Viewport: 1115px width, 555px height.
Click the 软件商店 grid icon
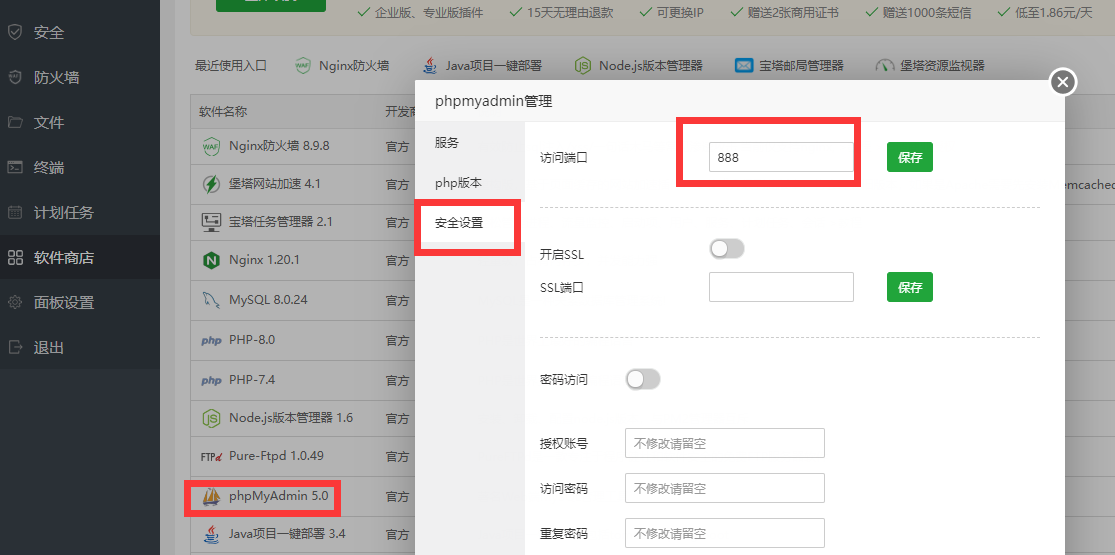[x=15, y=258]
